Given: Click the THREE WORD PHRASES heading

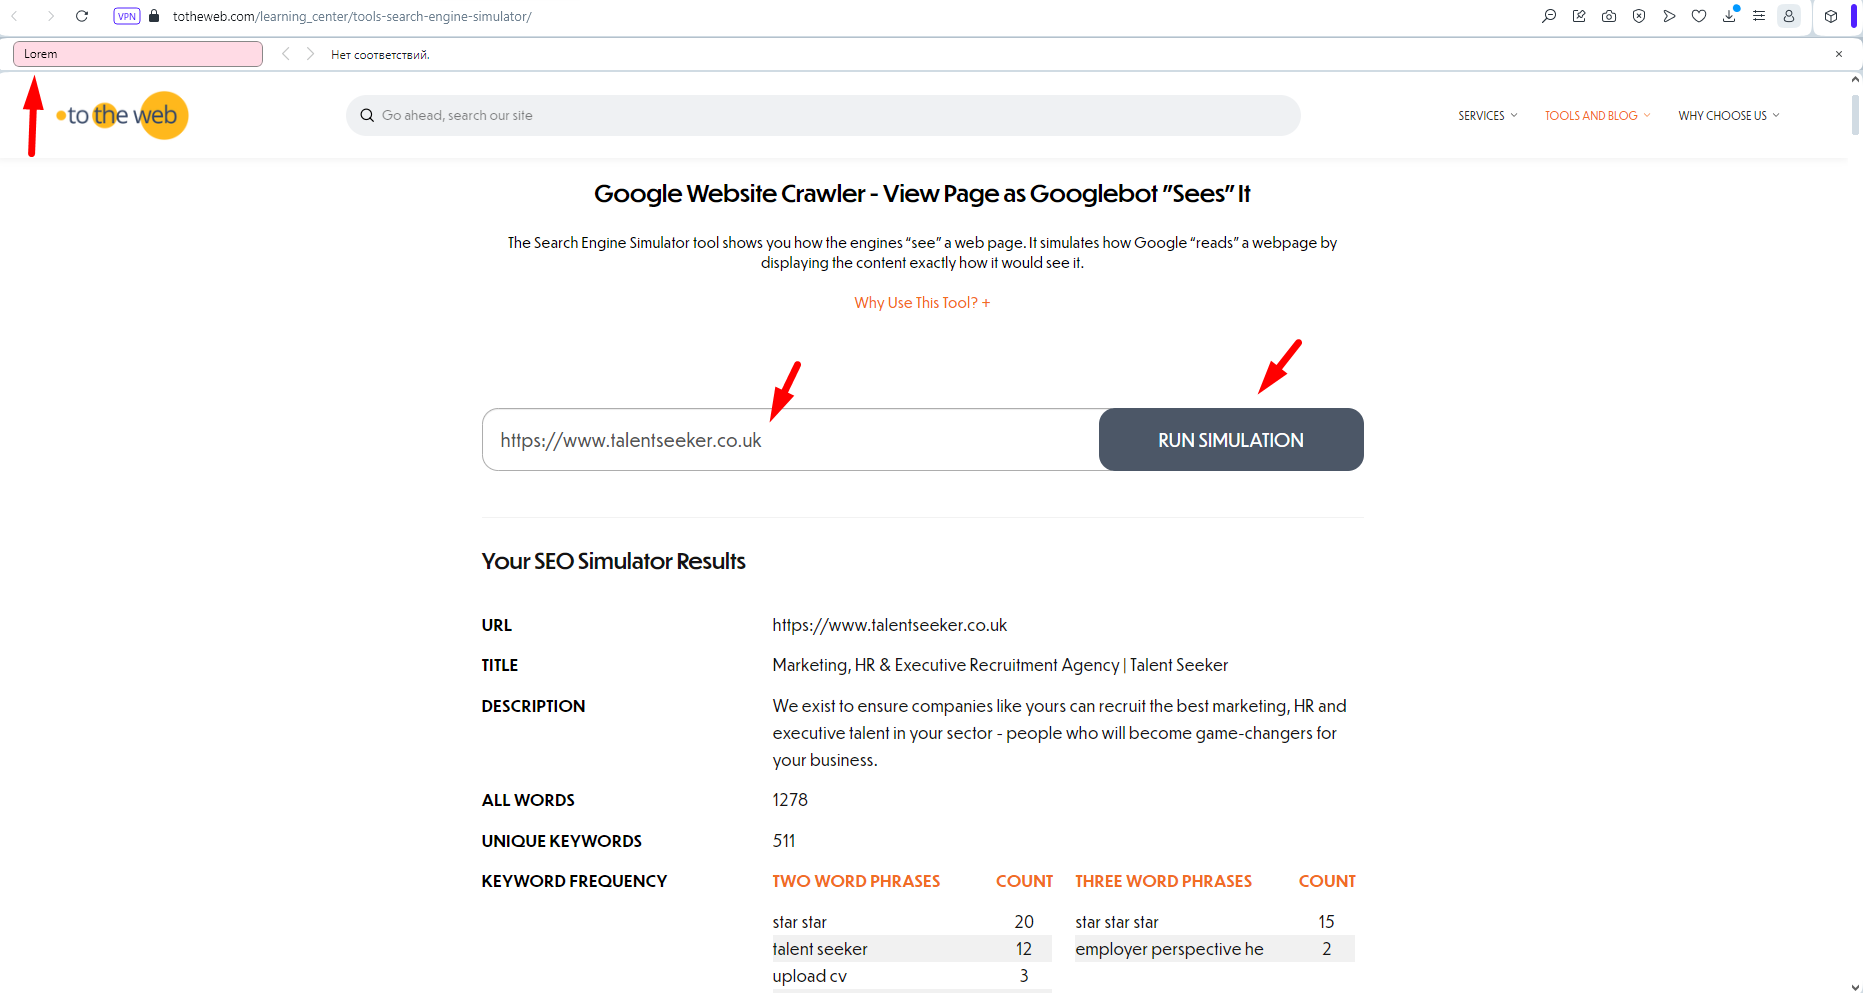Looking at the screenshot, I should [1163, 881].
